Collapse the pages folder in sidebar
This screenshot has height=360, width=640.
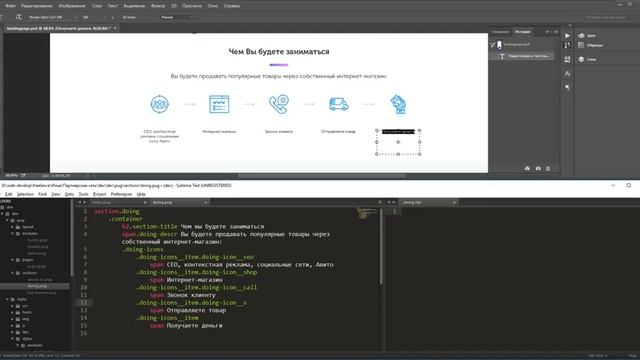(12, 260)
